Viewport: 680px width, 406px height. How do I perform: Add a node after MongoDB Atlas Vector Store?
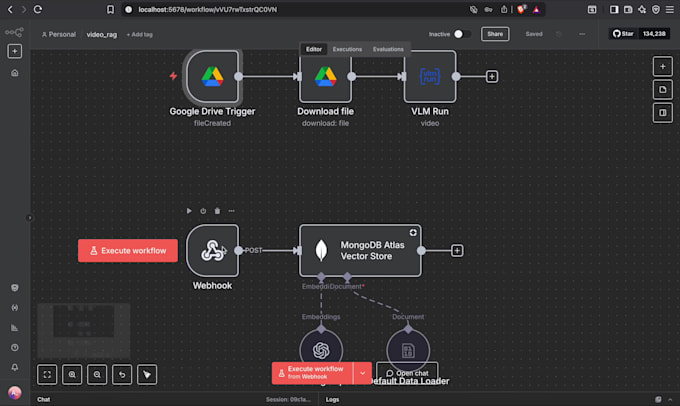457,251
